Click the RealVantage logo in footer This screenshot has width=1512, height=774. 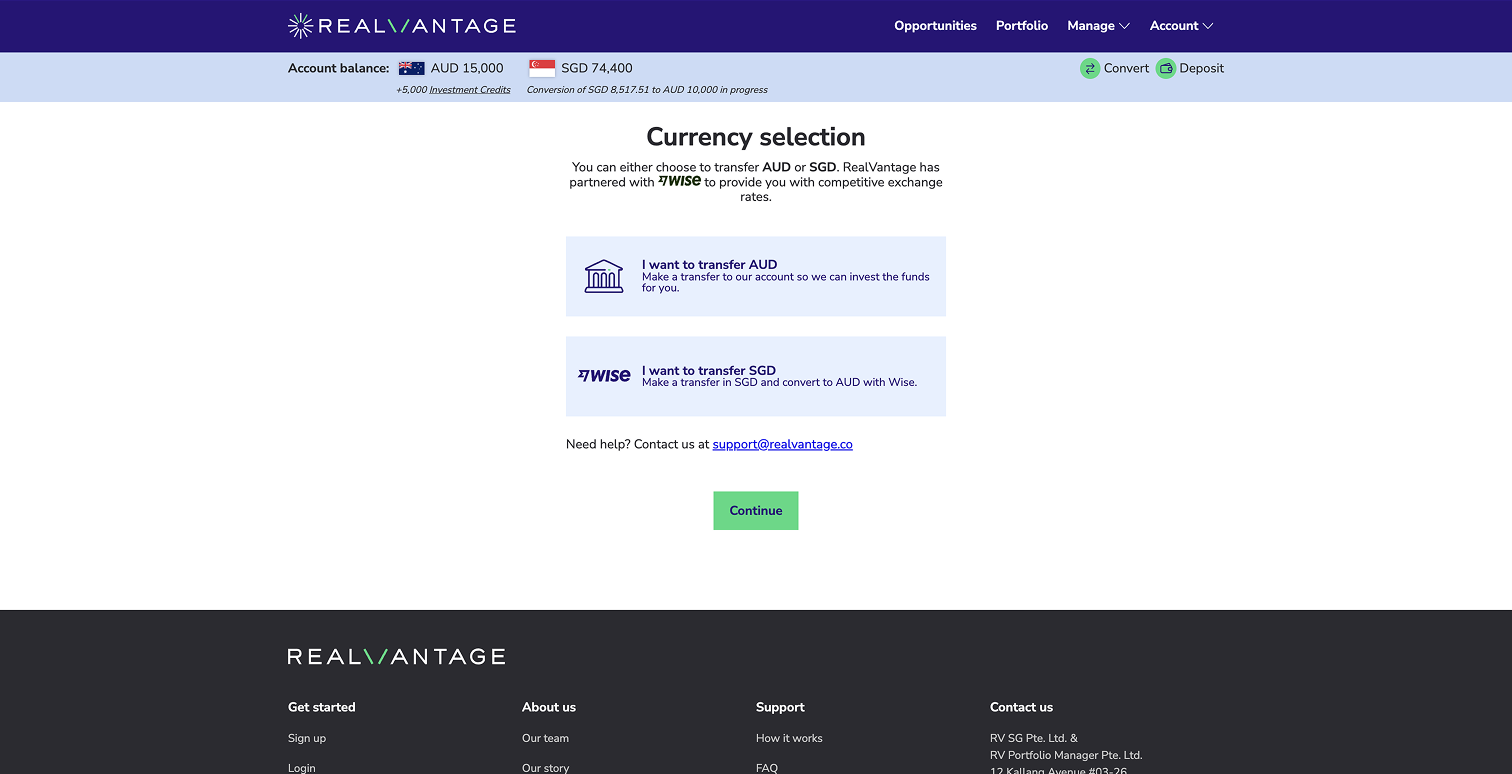pyautogui.click(x=396, y=657)
